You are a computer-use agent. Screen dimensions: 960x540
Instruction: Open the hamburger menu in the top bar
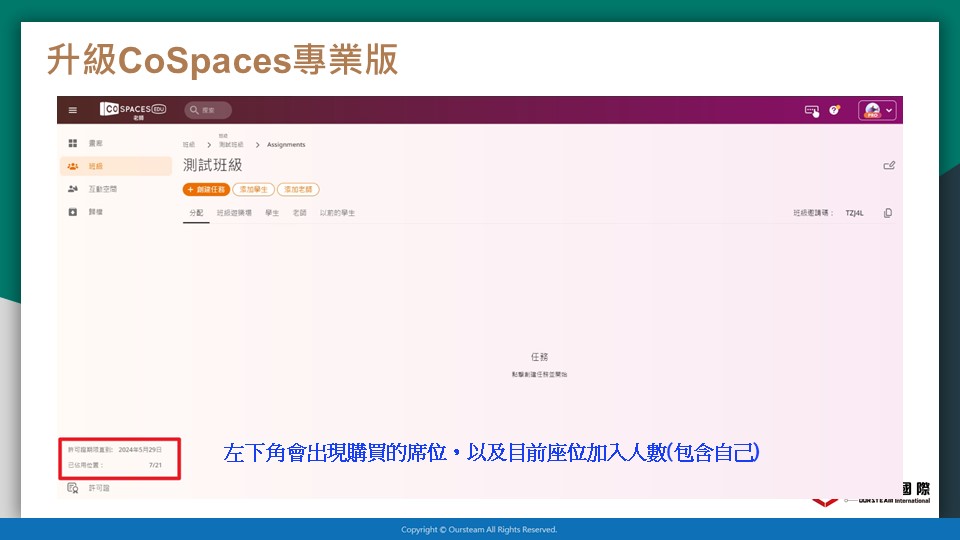[x=73, y=110]
